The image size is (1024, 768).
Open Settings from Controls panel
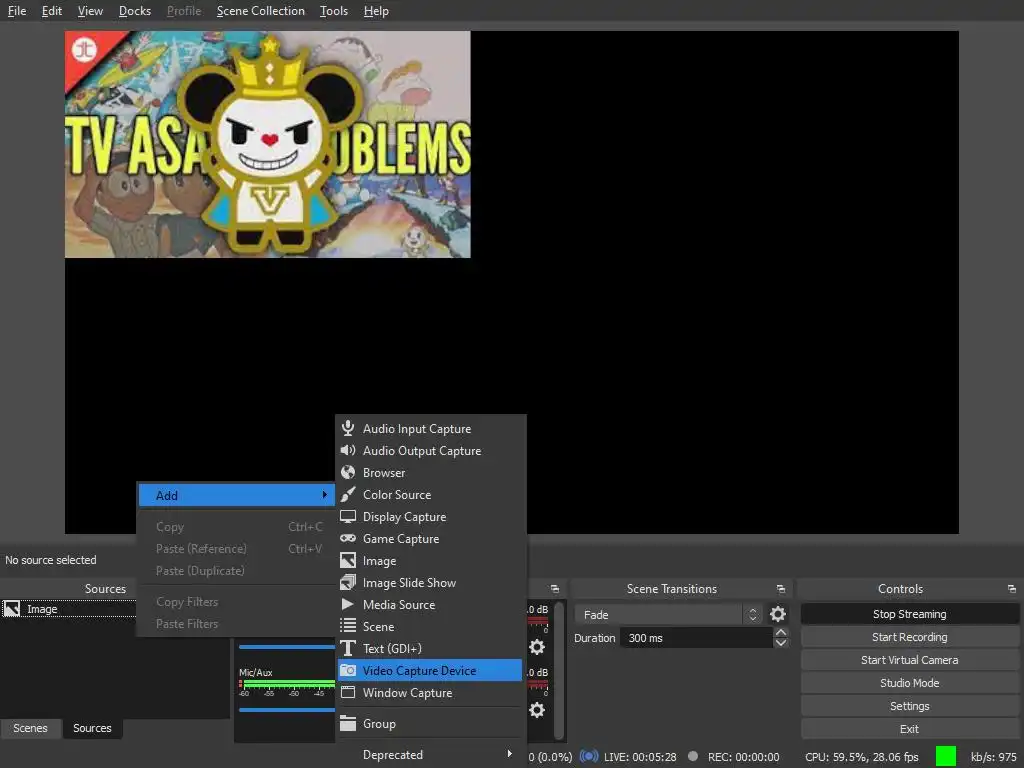click(x=909, y=706)
